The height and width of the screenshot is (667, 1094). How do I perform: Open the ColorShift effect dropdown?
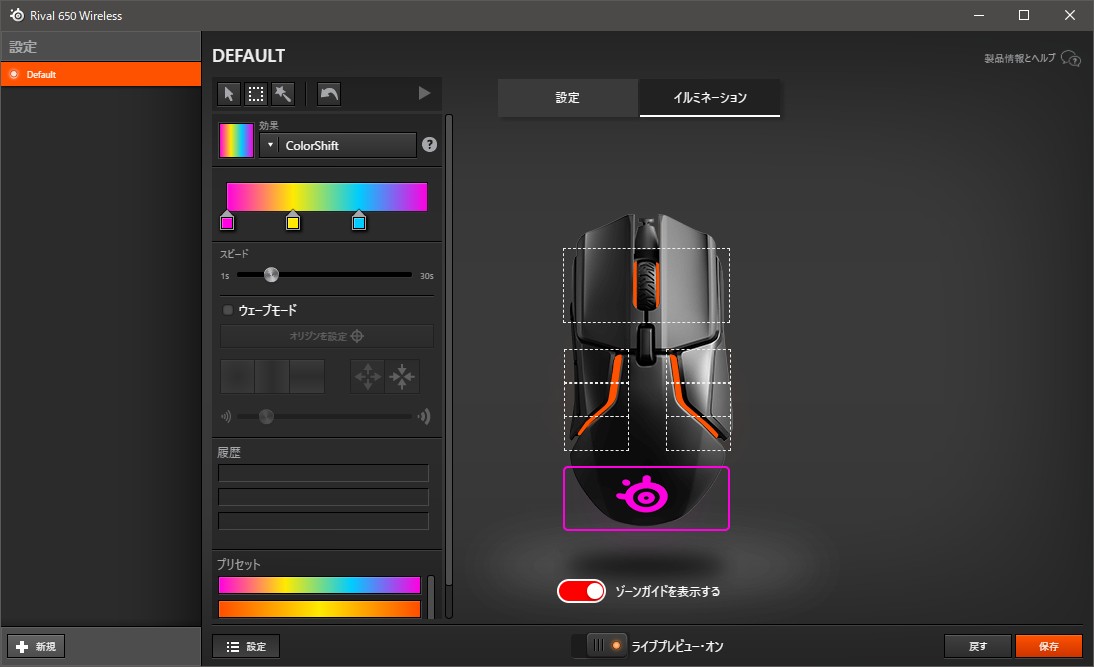click(x=338, y=145)
